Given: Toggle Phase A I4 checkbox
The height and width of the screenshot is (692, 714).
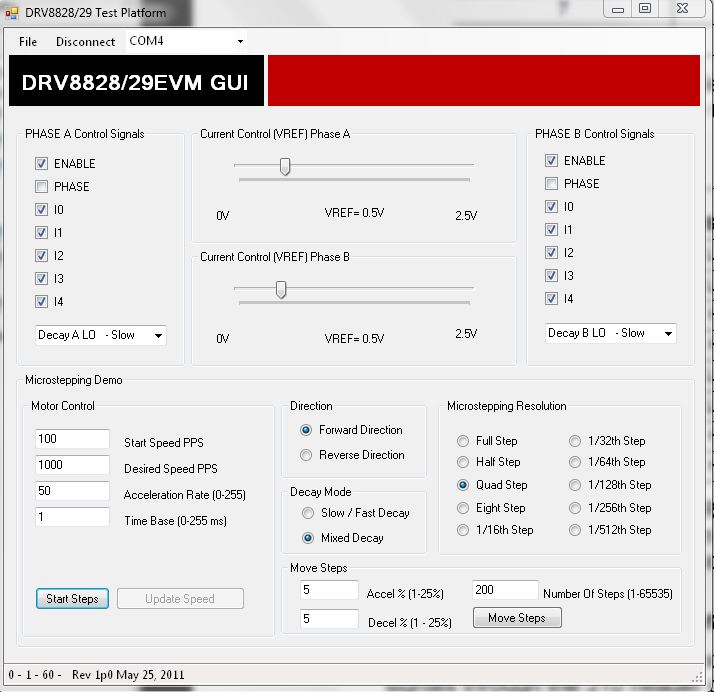Looking at the screenshot, I should coord(41,301).
